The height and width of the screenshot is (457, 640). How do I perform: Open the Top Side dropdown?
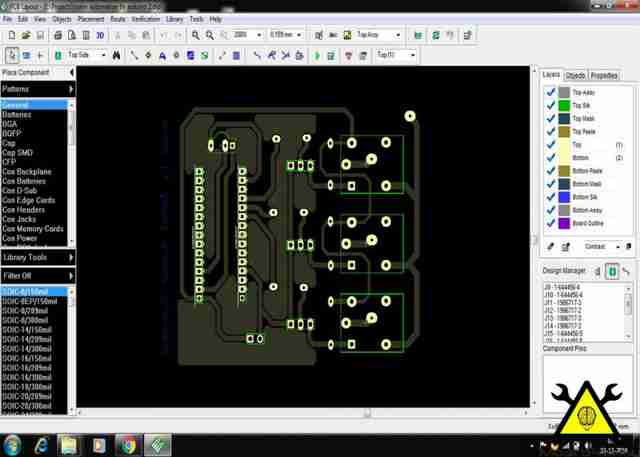coord(86,55)
